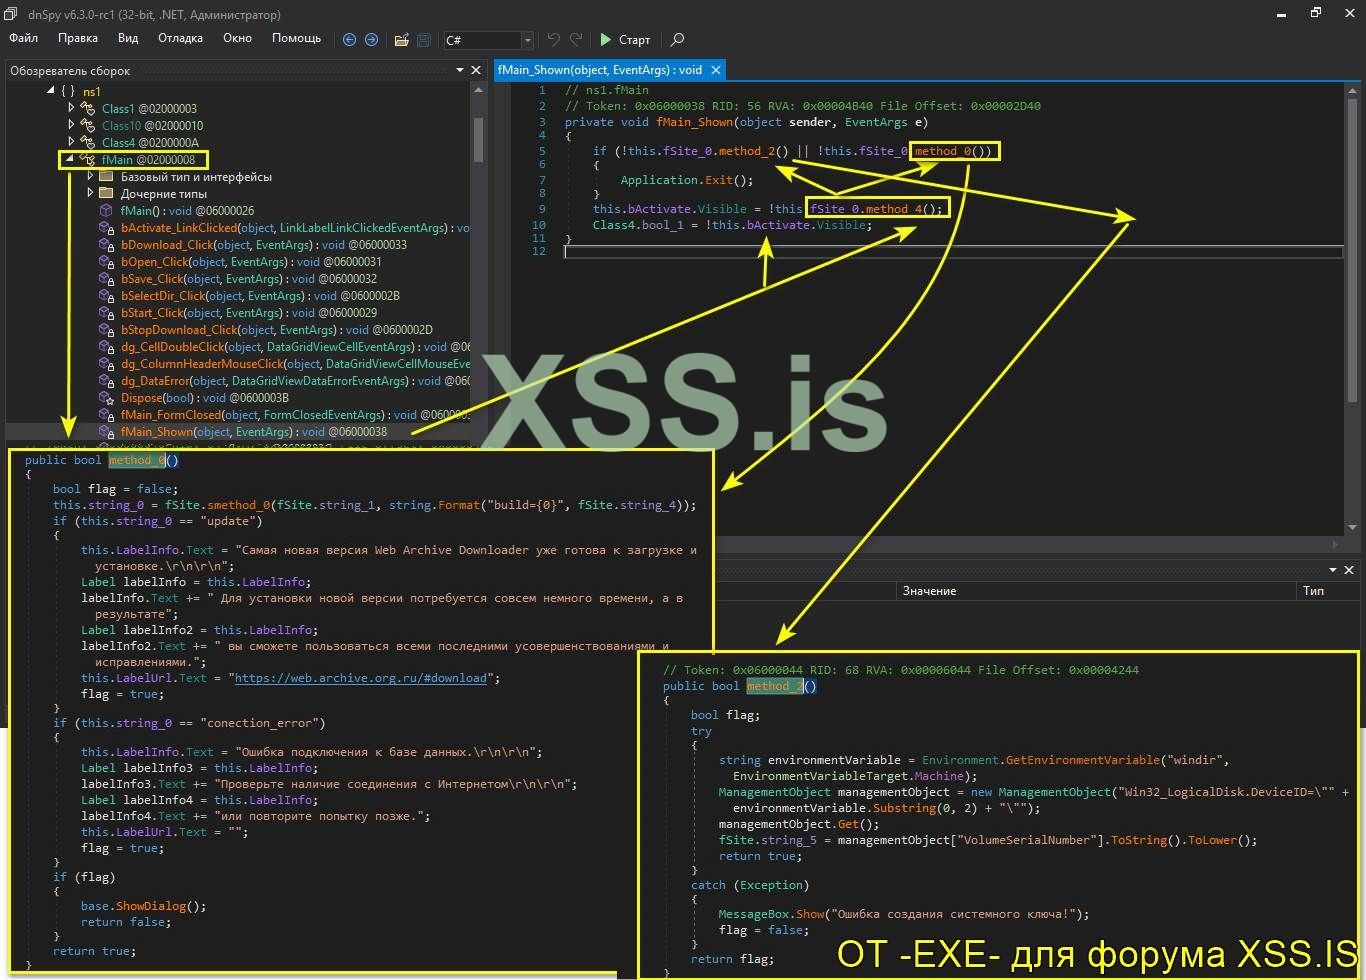Open search with the magnifier icon
The image size is (1366, 980).
(x=677, y=40)
